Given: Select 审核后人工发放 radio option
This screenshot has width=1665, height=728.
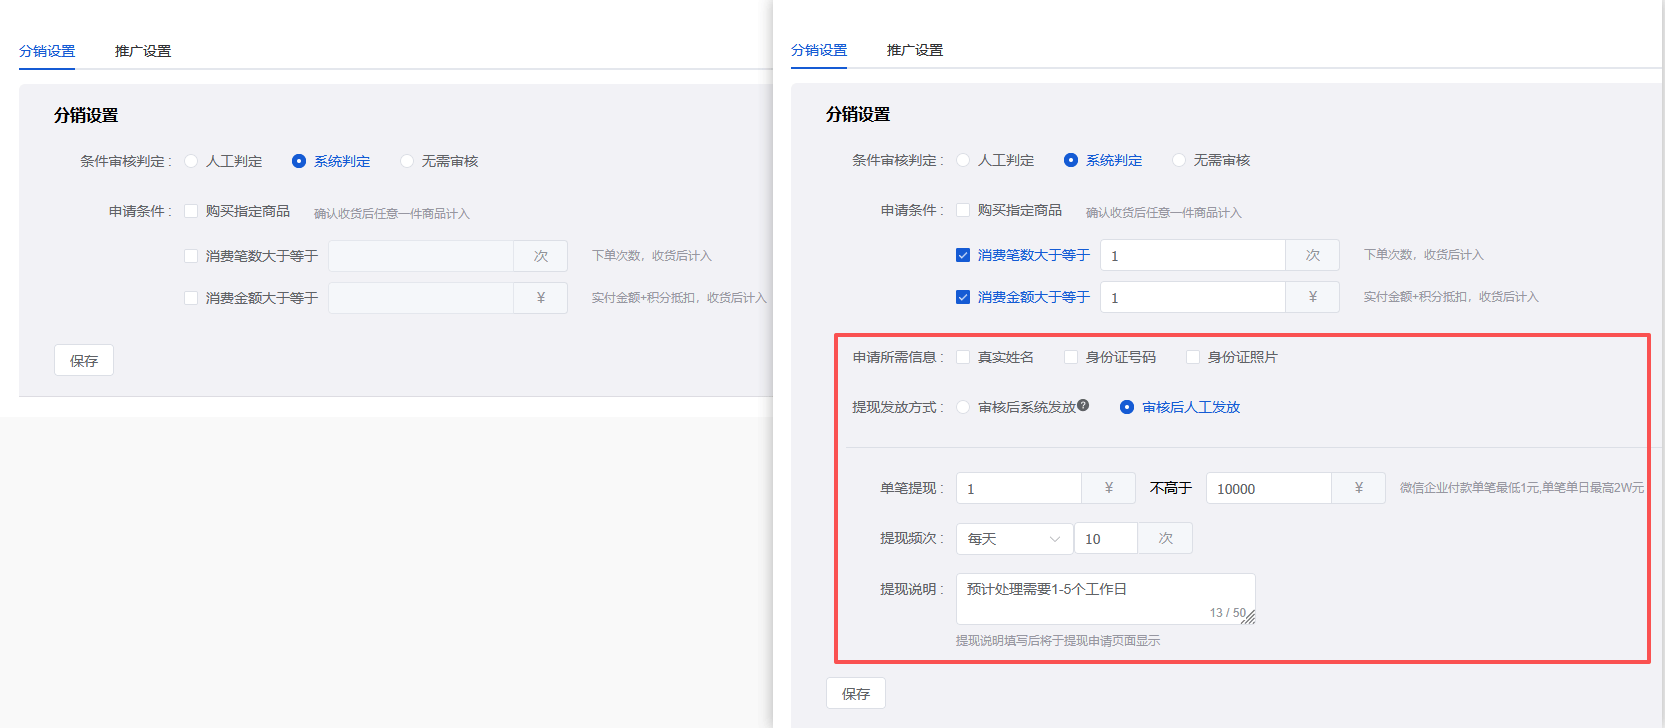Looking at the screenshot, I should coord(1127,407).
